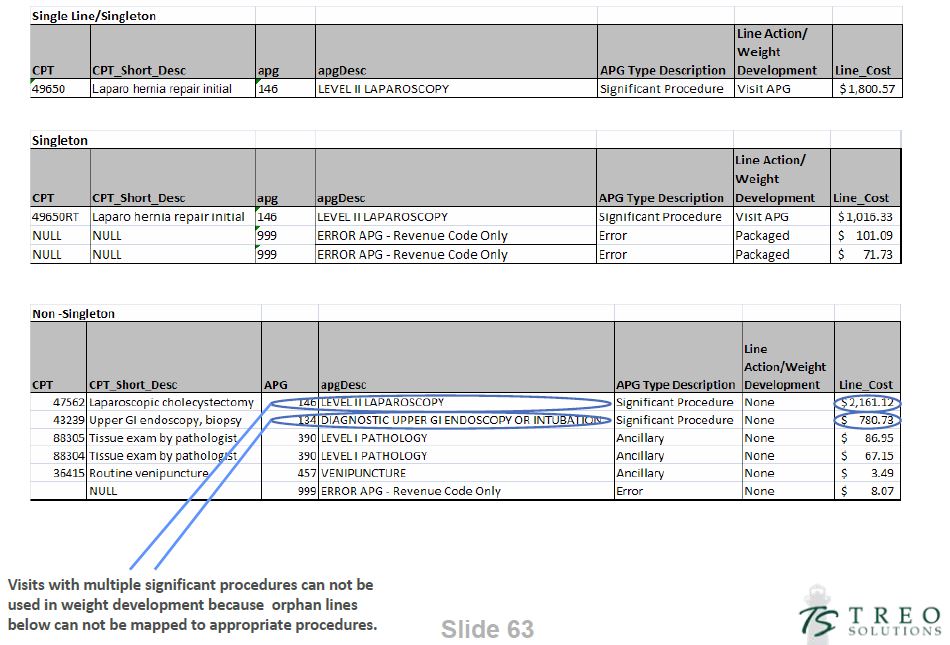Click the Ancillary cell in the VENIPUNCTURE row
The width and height of the screenshot is (950, 645).
tap(640, 473)
